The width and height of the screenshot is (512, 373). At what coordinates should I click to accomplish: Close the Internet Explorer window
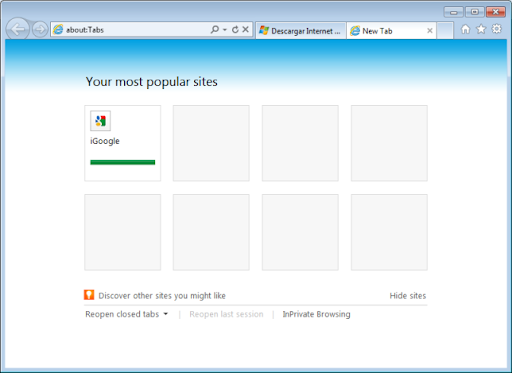click(496, 12)
